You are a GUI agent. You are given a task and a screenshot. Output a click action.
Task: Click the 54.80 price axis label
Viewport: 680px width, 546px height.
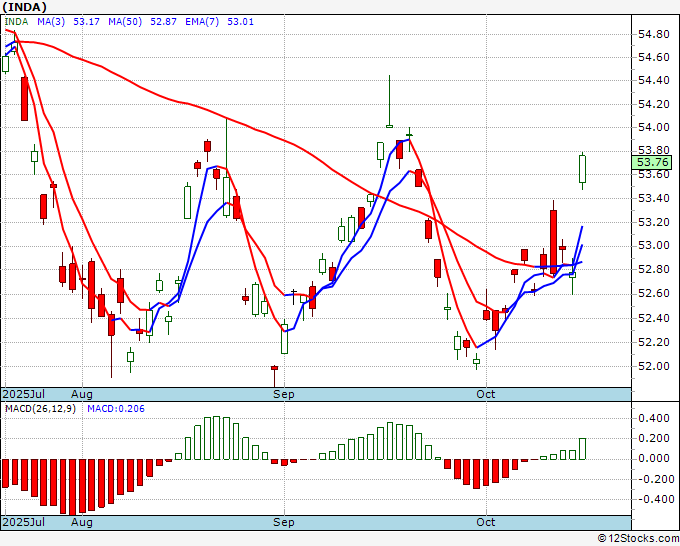(x=654, y=34)
